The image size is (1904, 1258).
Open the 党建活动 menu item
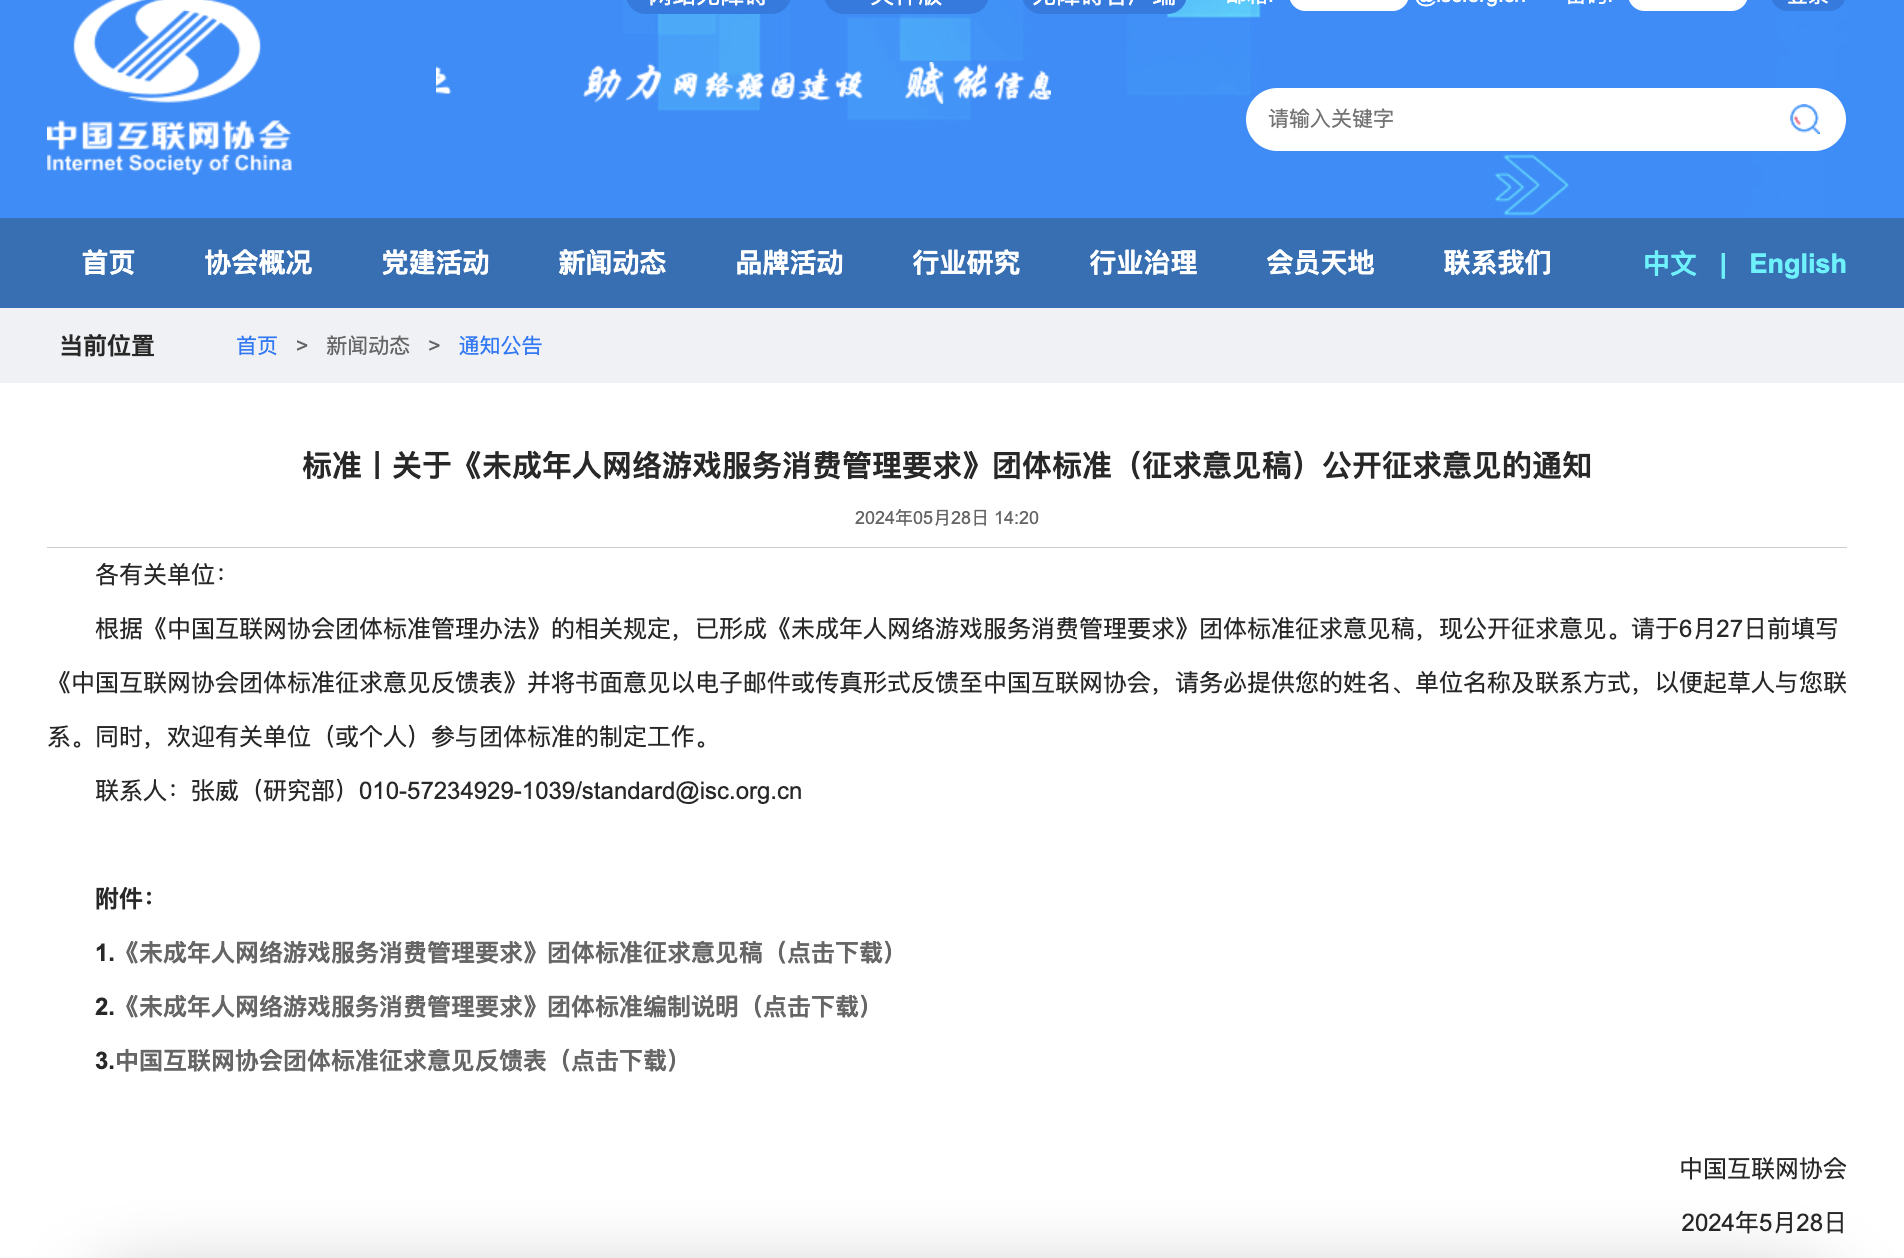[435, 263]
